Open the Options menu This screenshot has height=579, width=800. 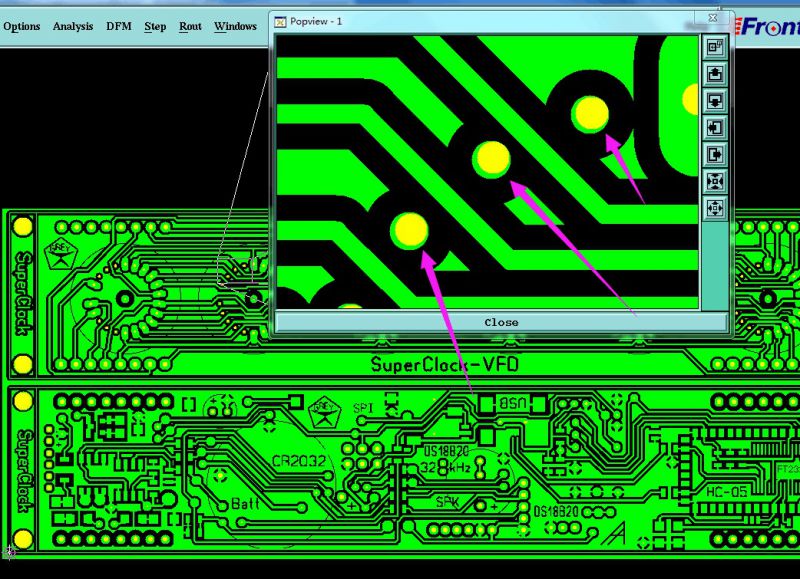(21, 26)
